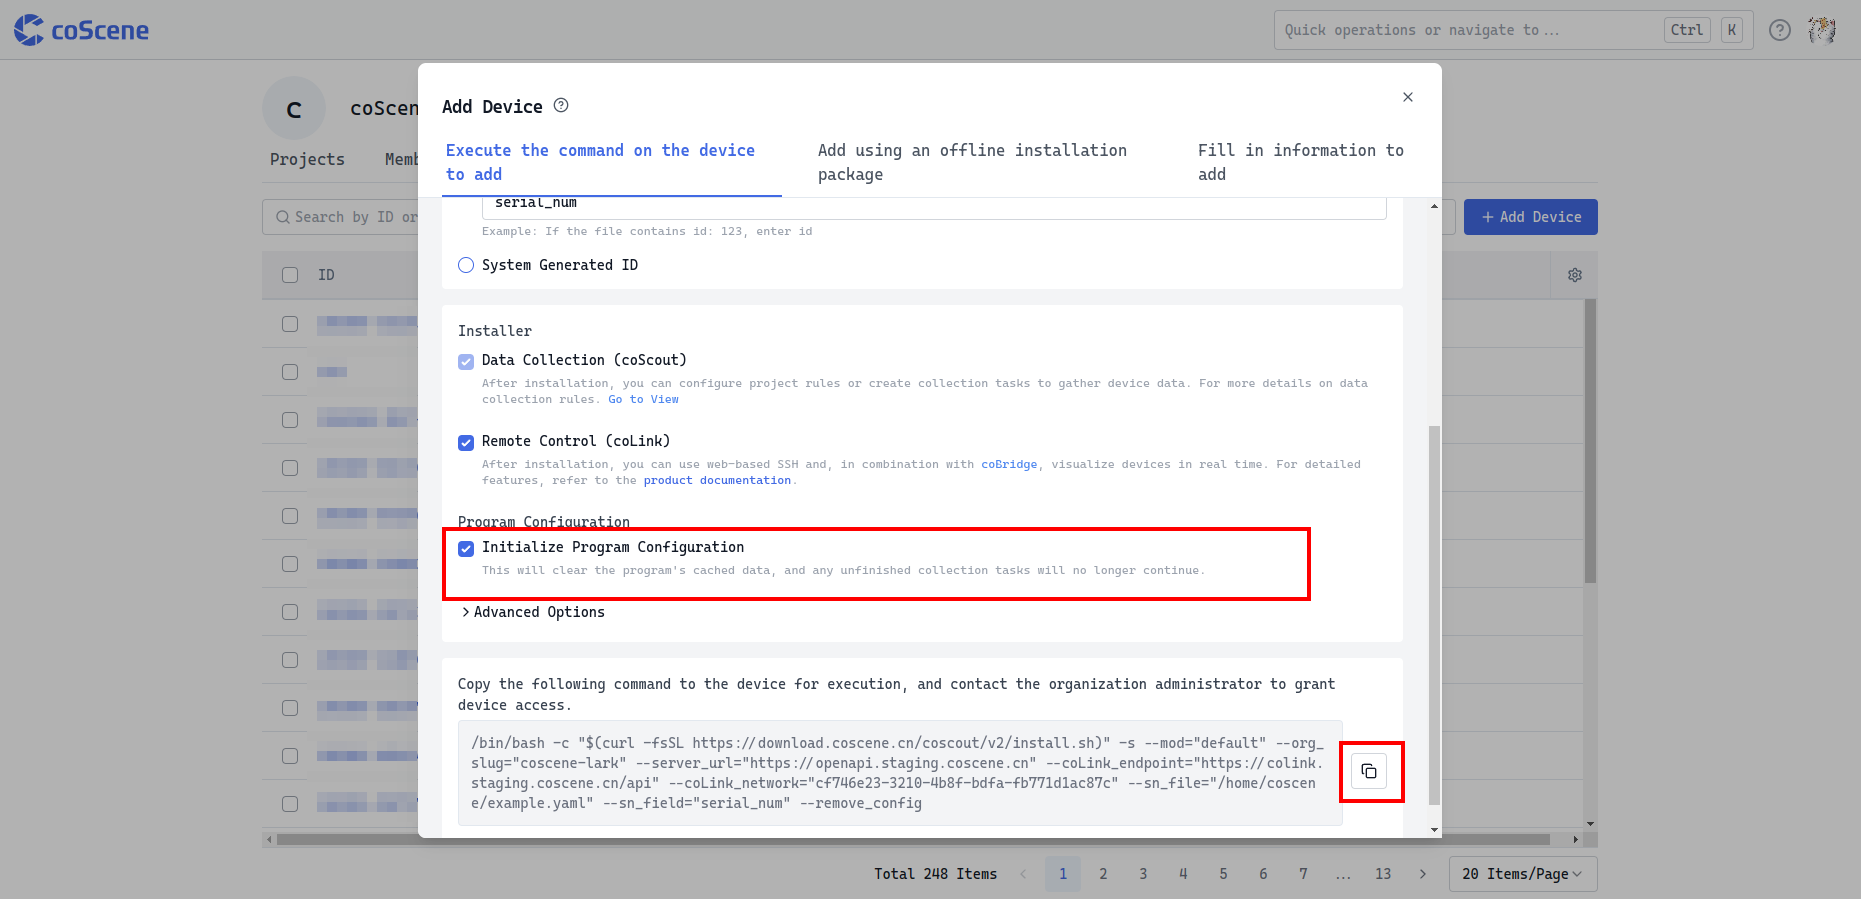Click the coScene logo
1861x899 pixels.
click(81, 30)
